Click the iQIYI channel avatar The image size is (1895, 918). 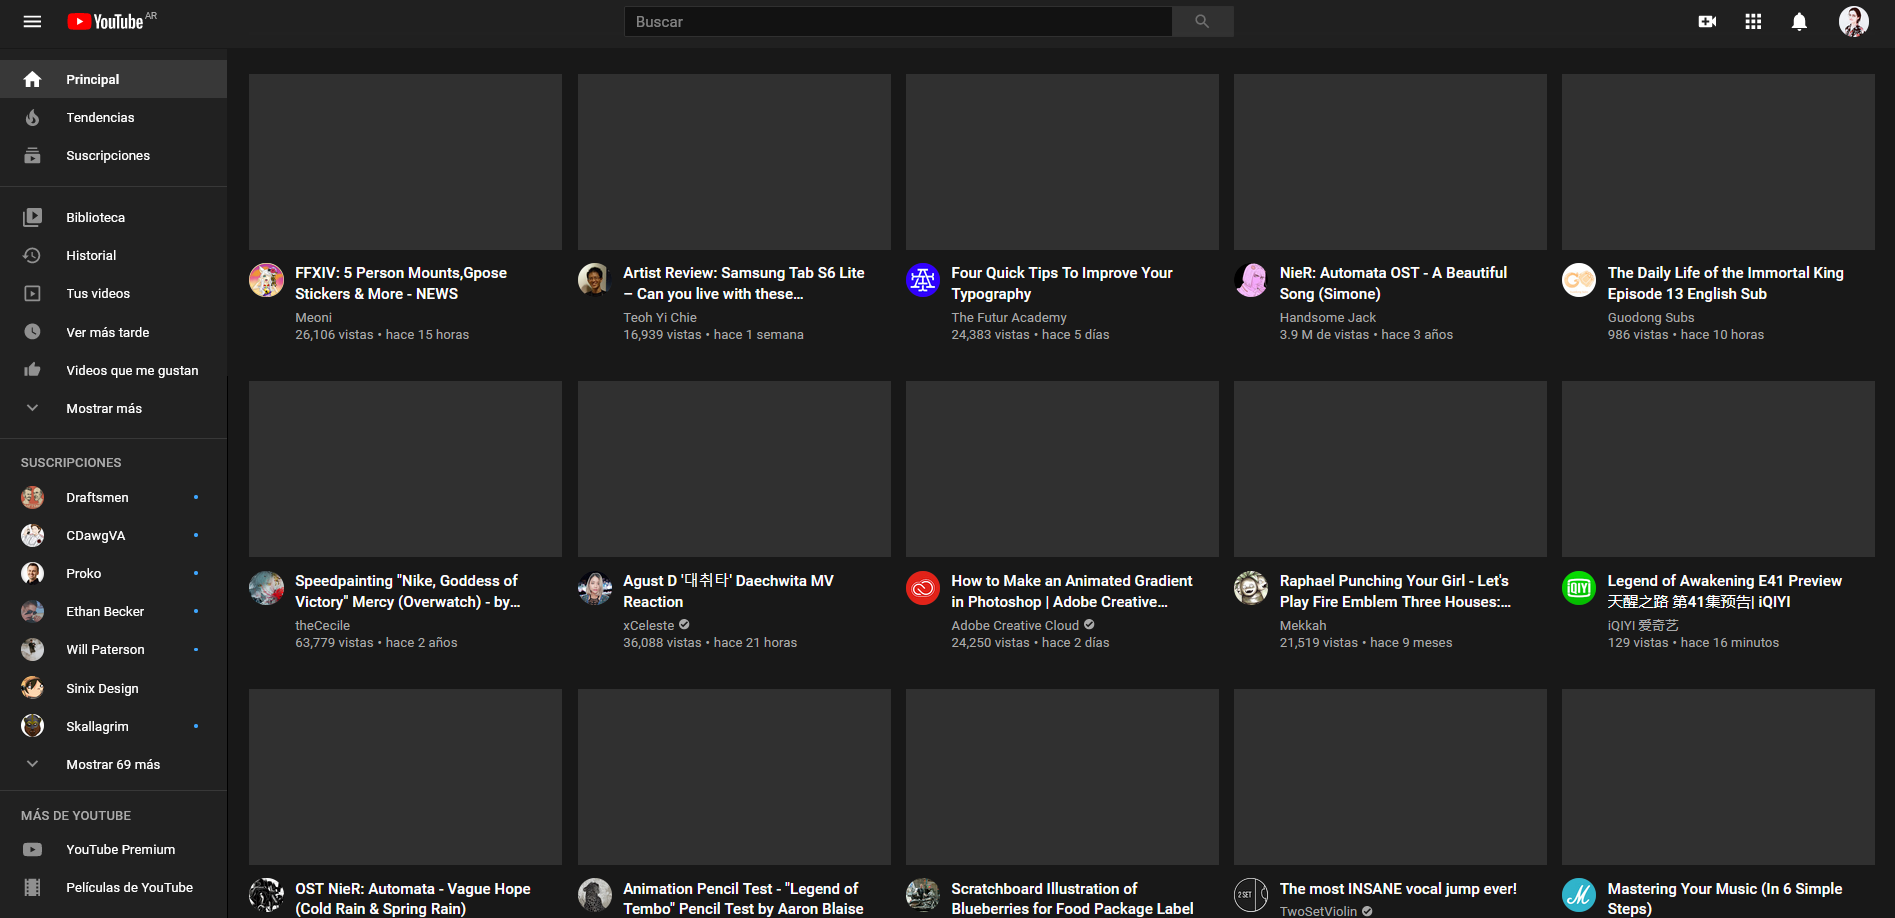point(1578,588)
